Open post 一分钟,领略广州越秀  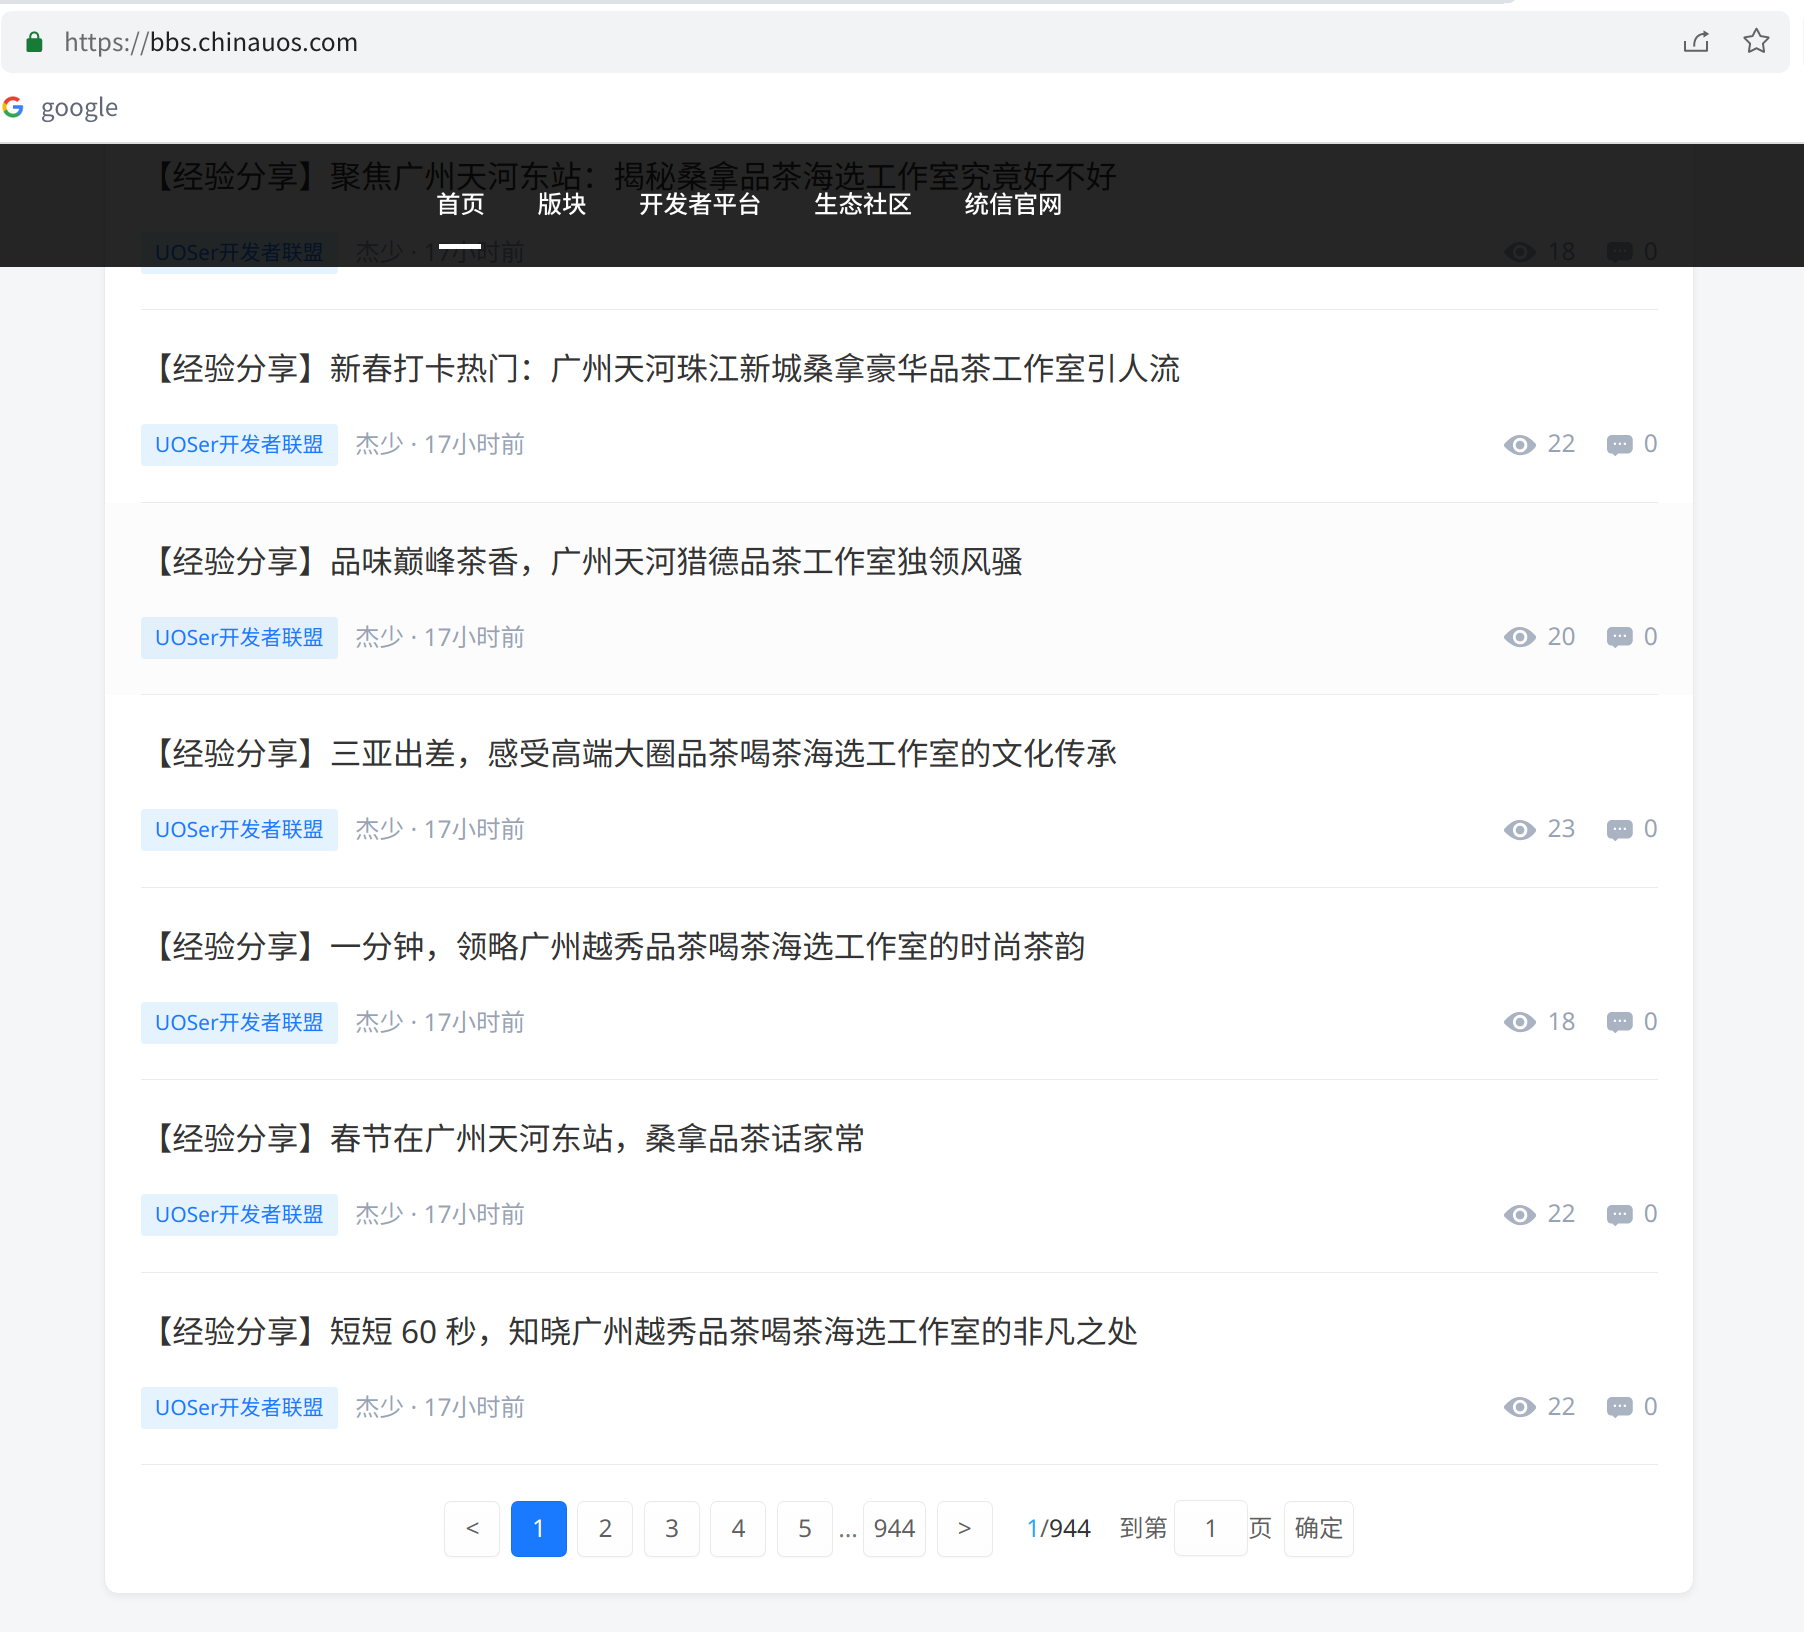coord(614,947)
